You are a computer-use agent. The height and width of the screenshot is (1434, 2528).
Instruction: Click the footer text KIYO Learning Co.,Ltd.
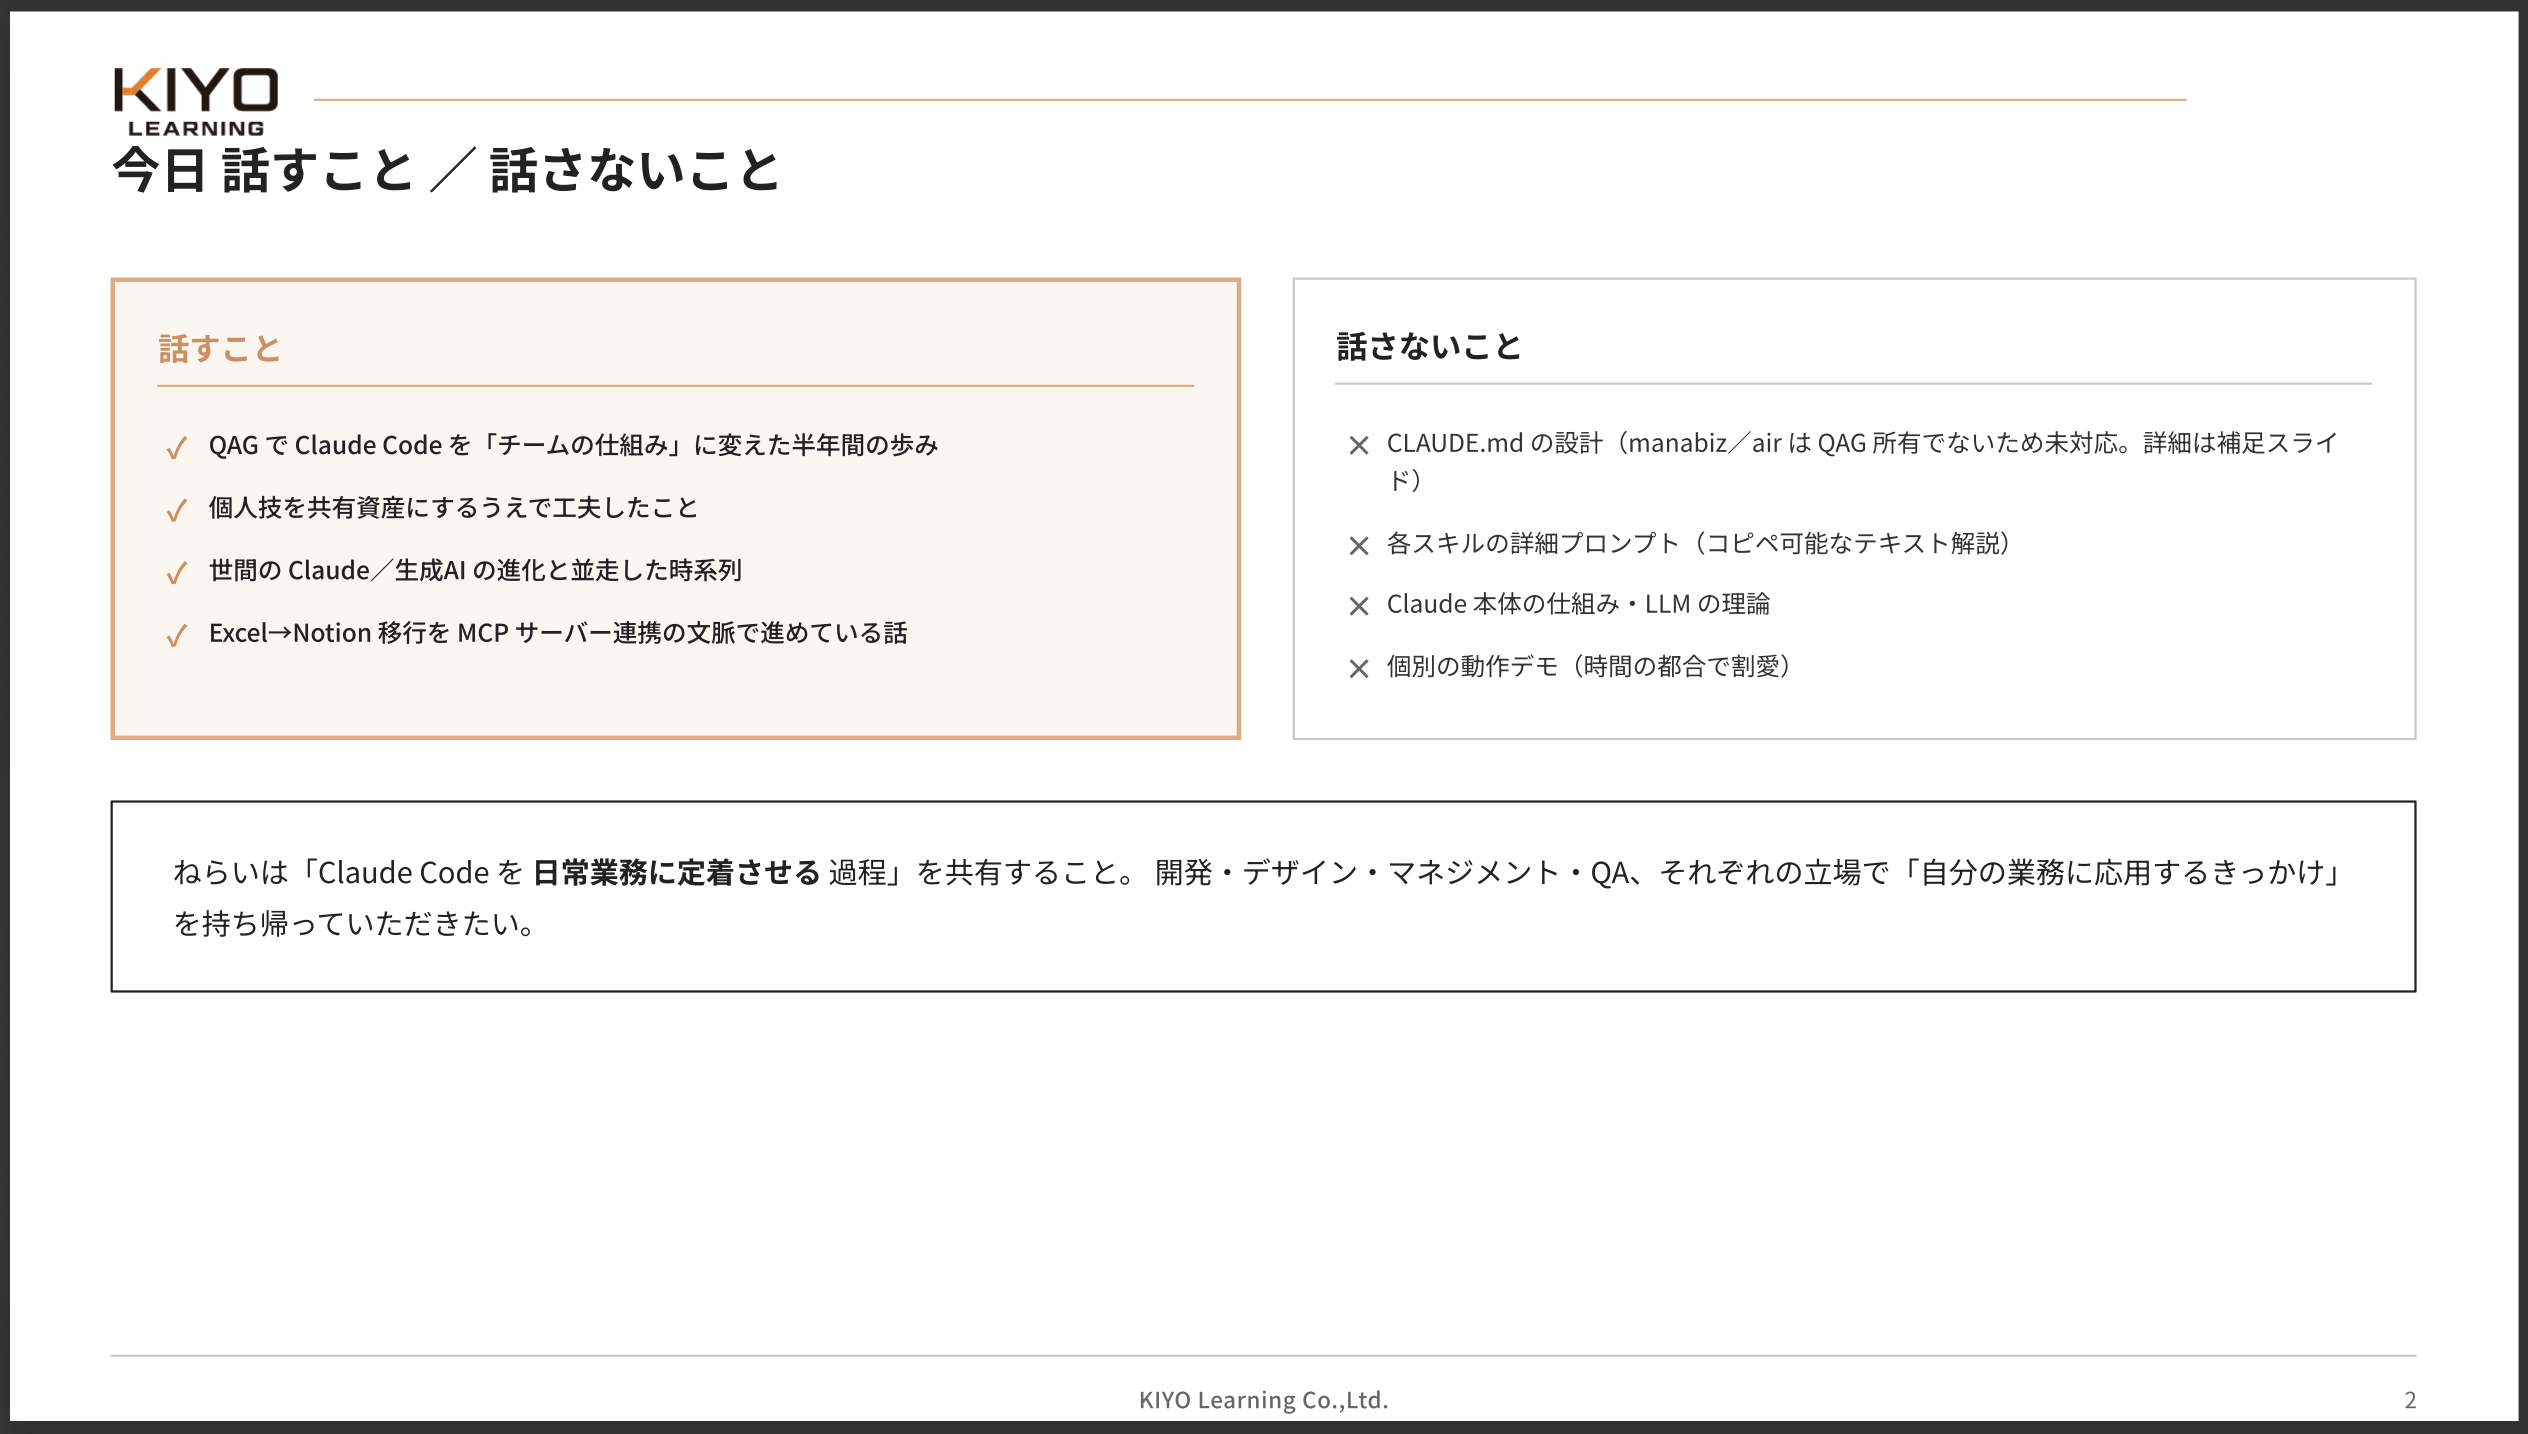[1263, 1400]
